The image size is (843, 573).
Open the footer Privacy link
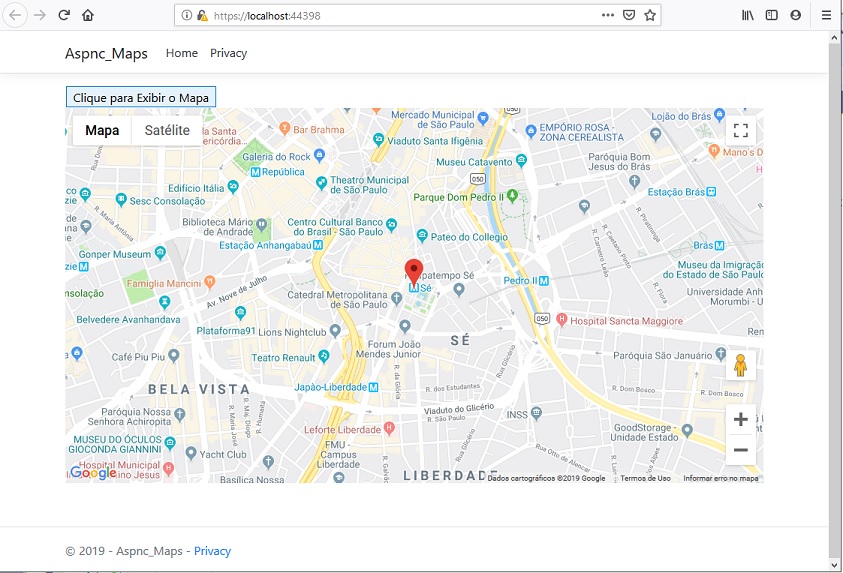click(x=212, y=551)
